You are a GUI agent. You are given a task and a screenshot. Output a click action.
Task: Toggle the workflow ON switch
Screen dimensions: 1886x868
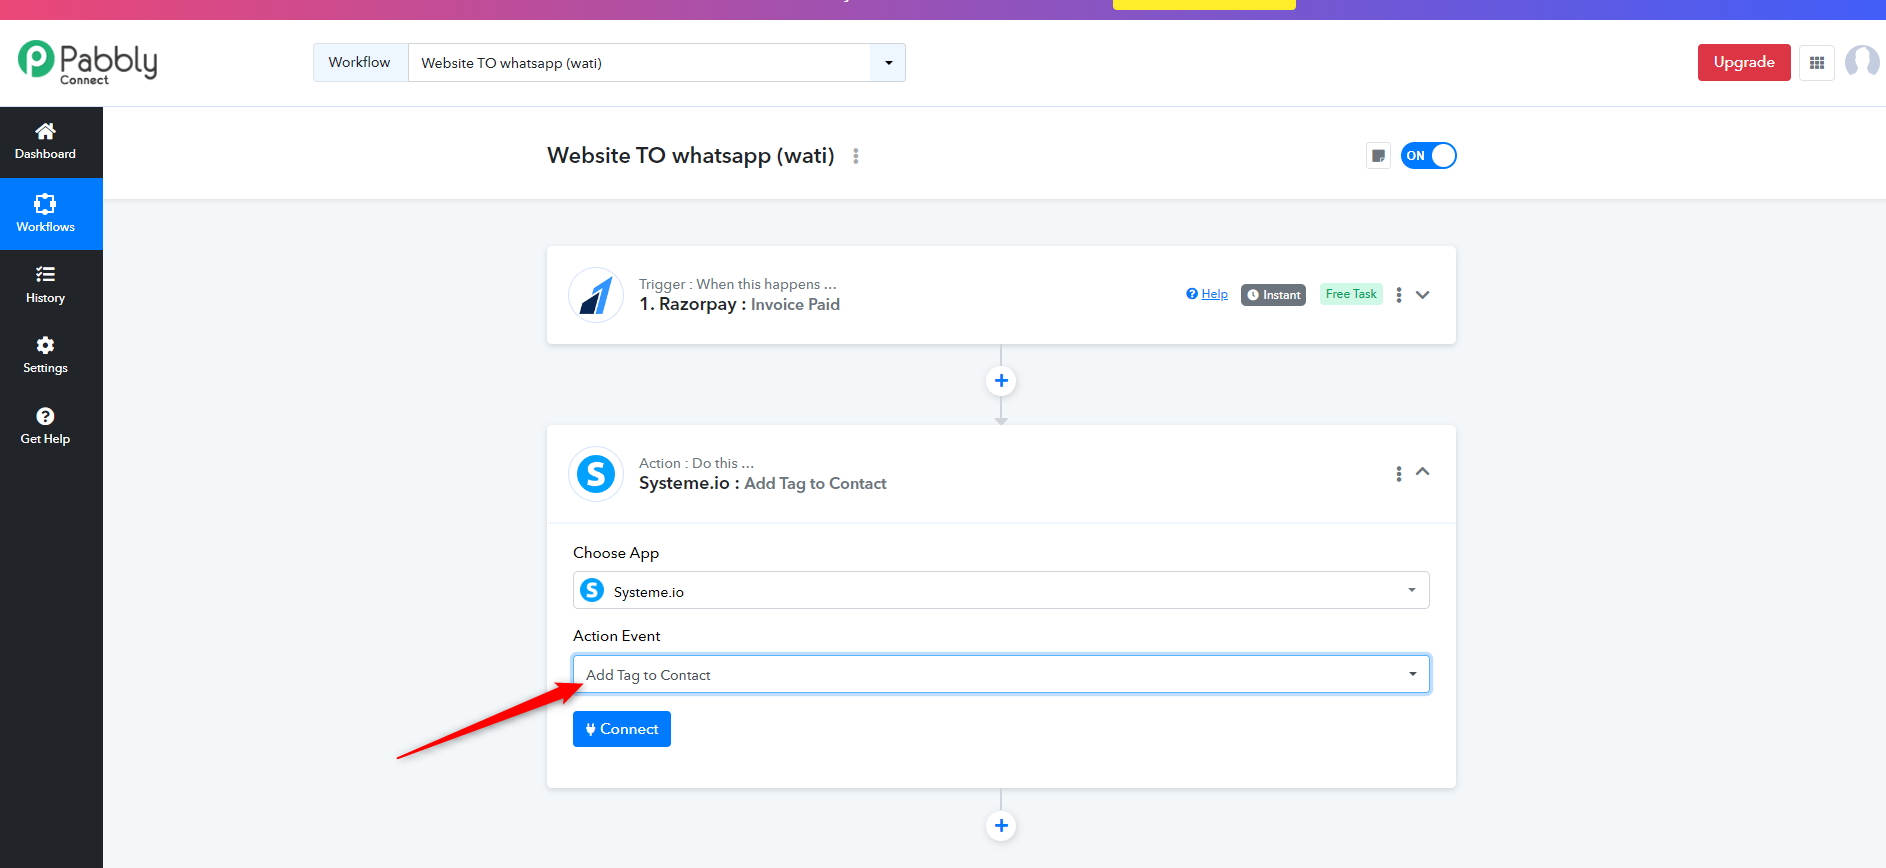[x=1428, y=156]
